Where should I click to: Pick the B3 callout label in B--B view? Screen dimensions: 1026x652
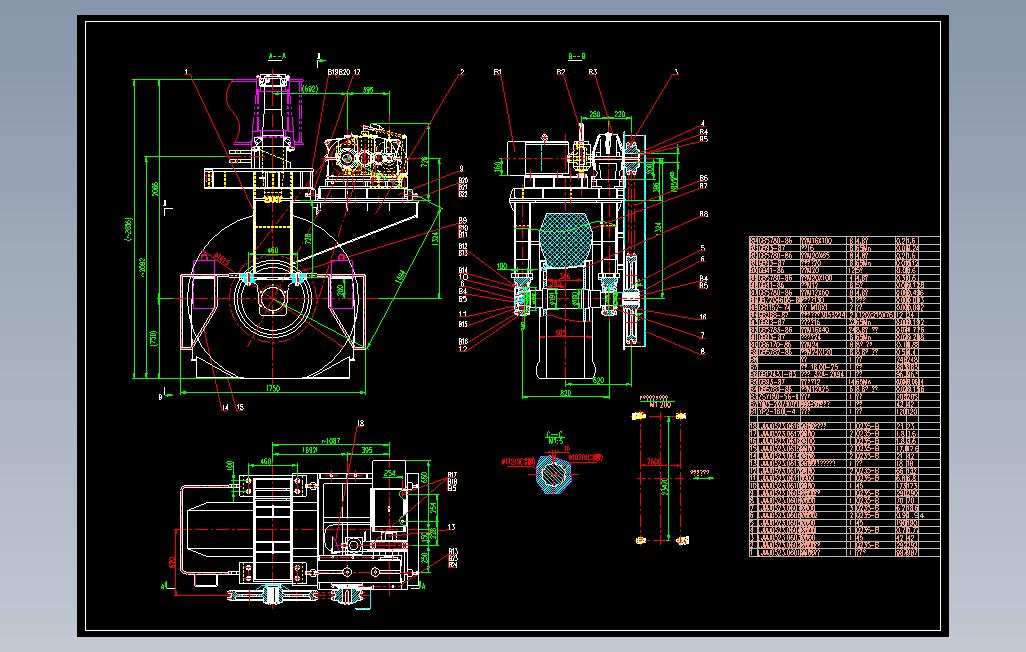click(x=592, y=72)
